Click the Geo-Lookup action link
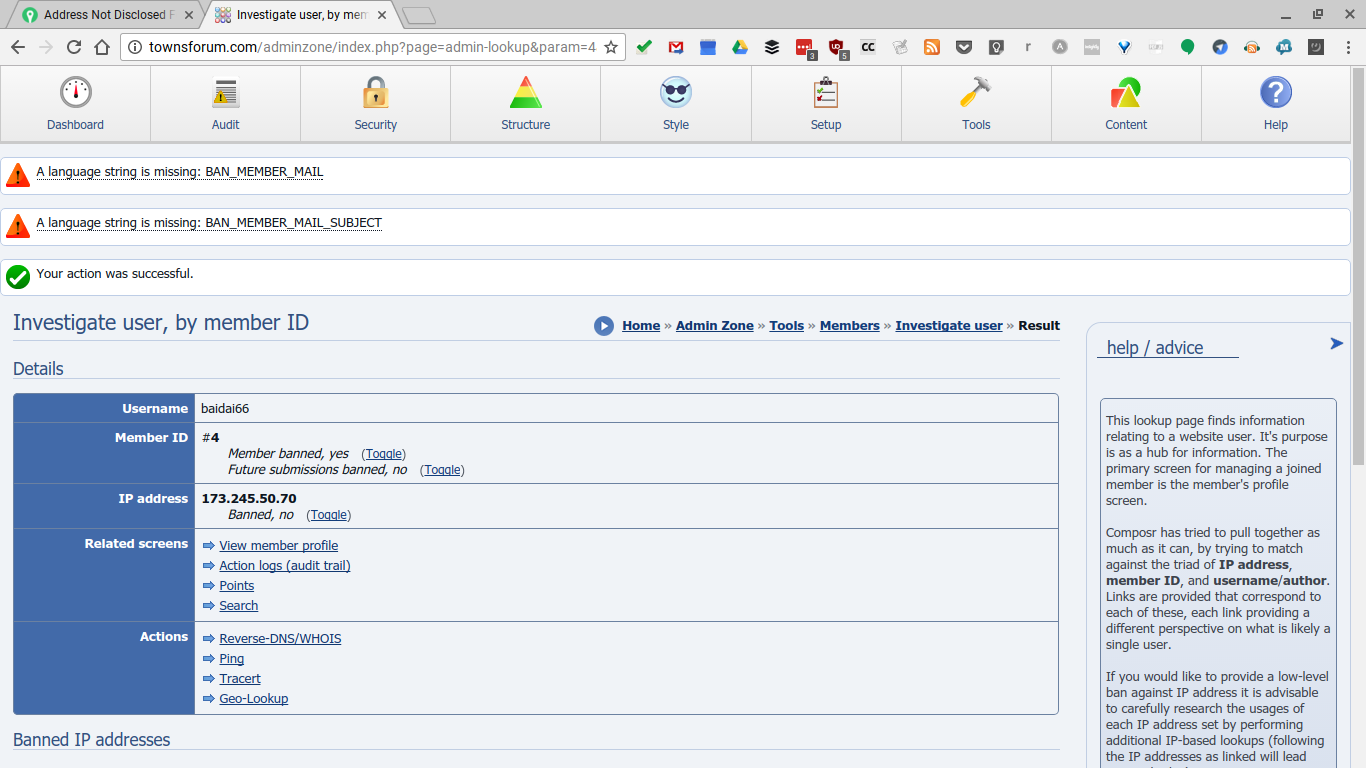Screen dimensions: 1366x768 (253, 699)
